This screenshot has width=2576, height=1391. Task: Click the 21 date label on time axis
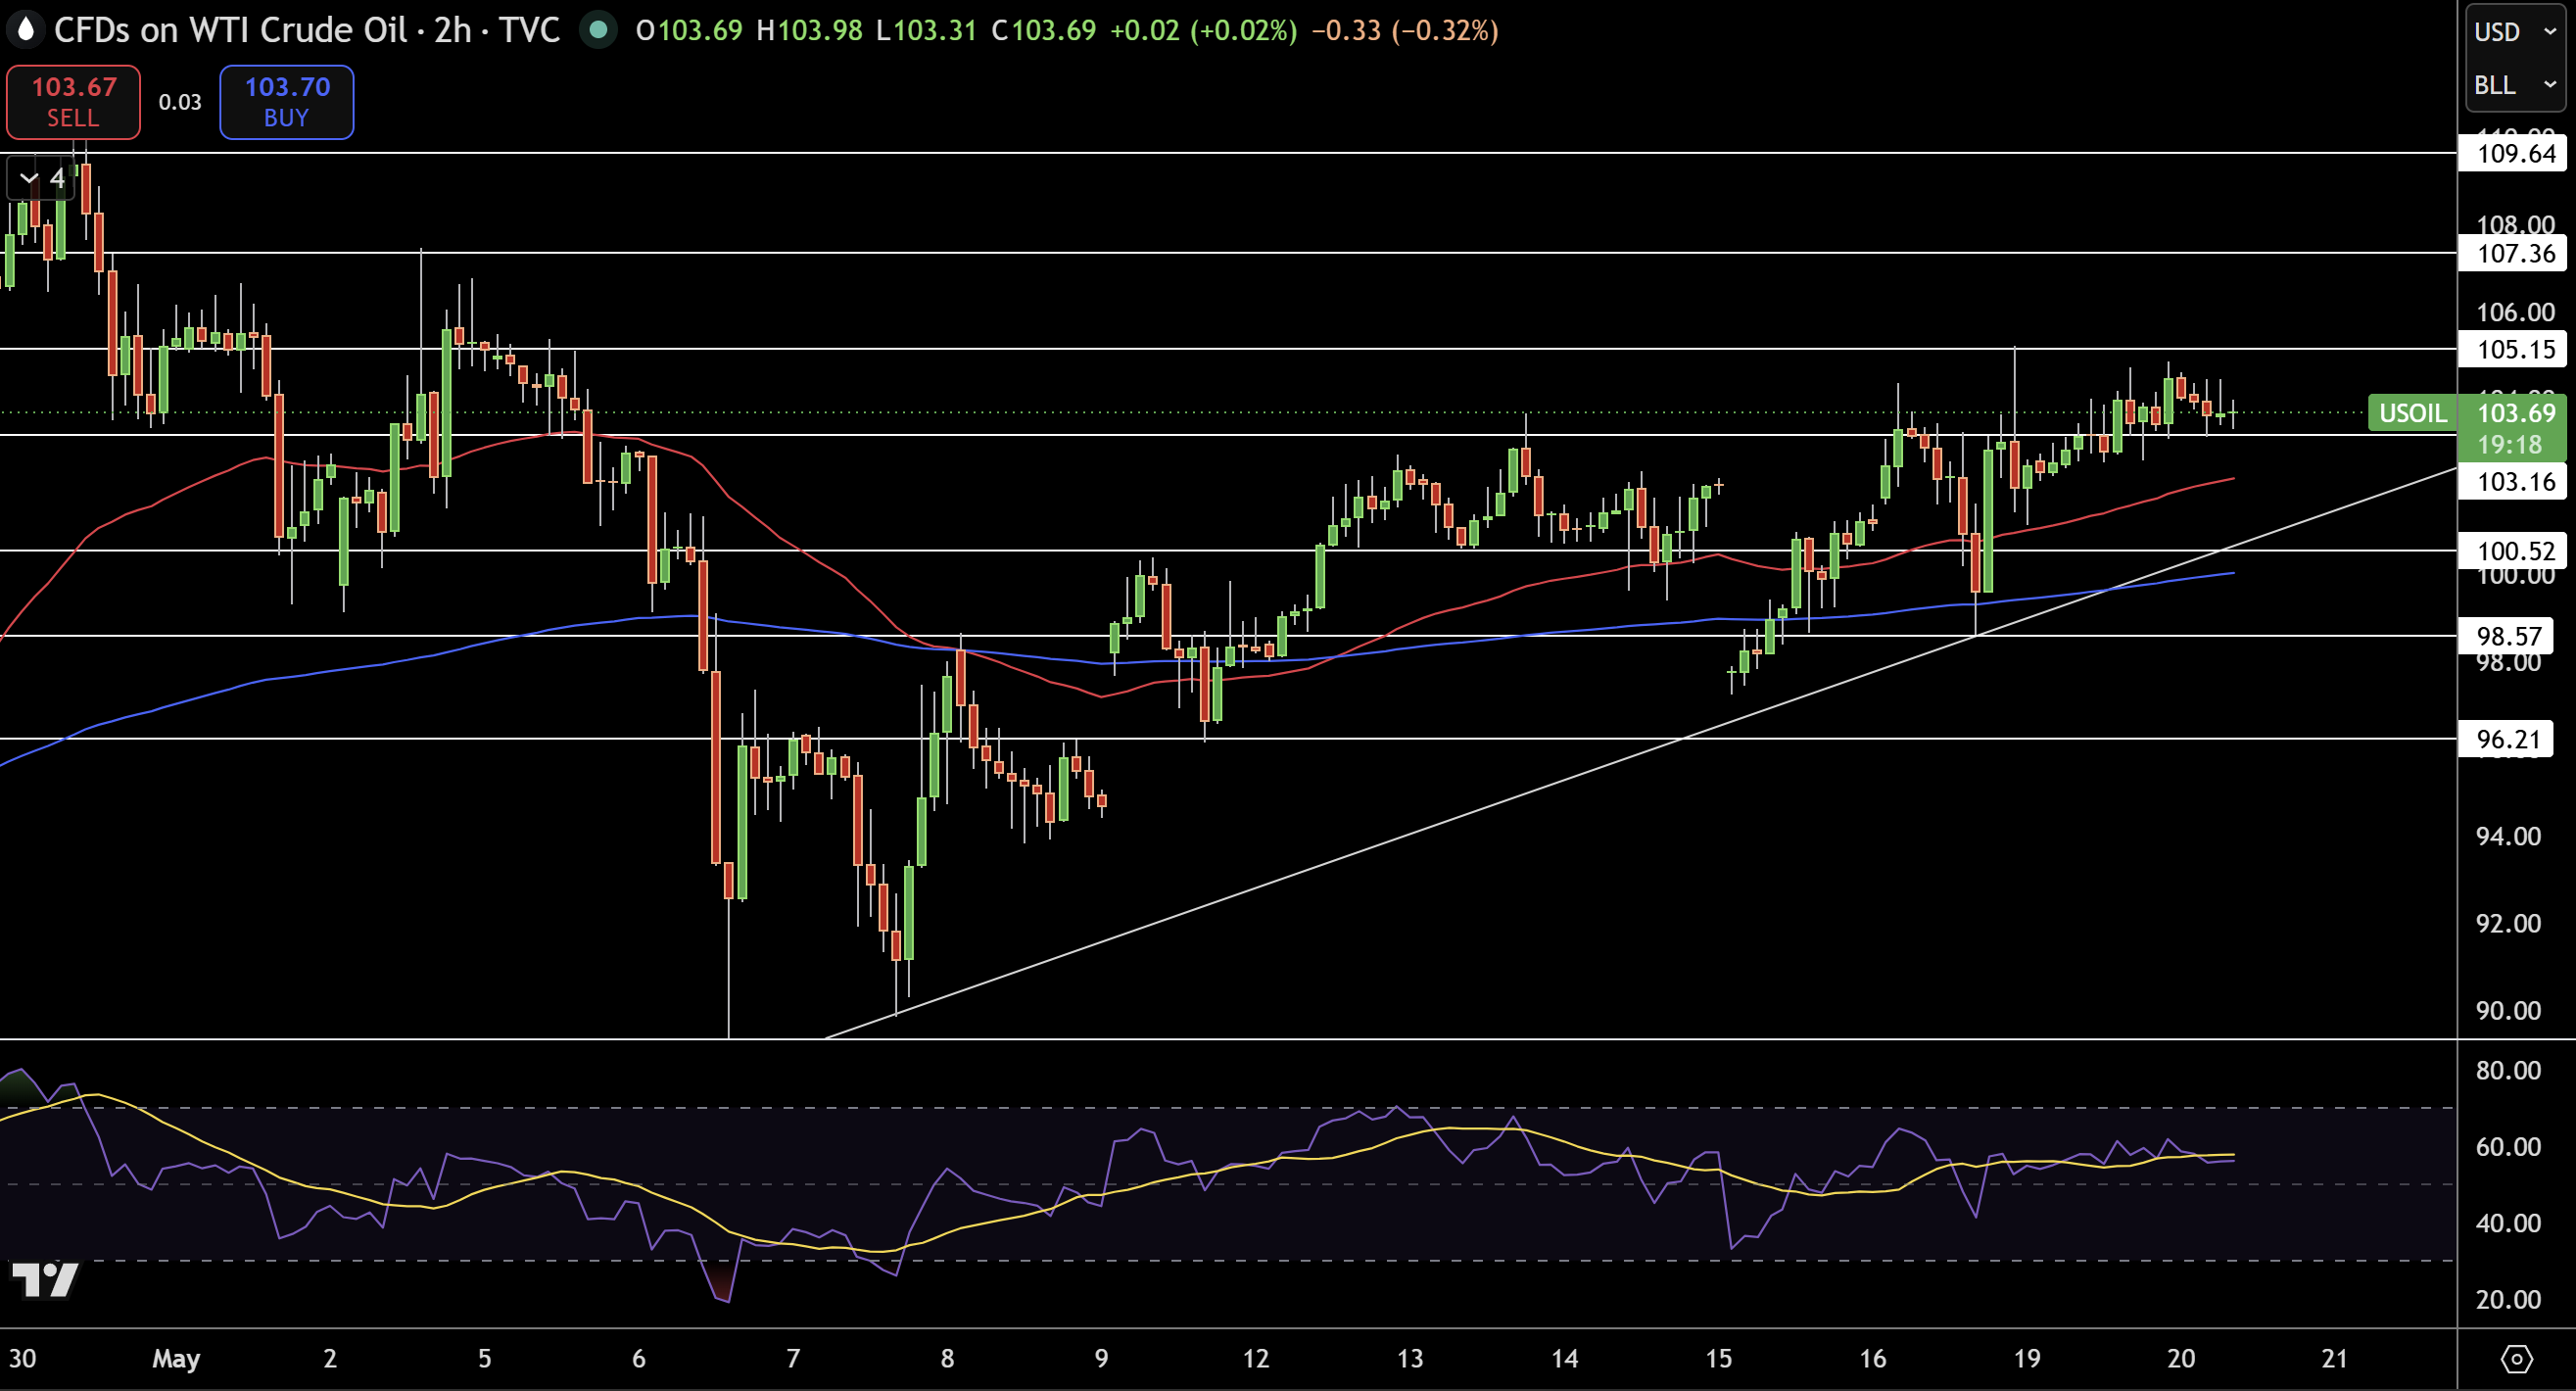click(x=2334, y=1359)
